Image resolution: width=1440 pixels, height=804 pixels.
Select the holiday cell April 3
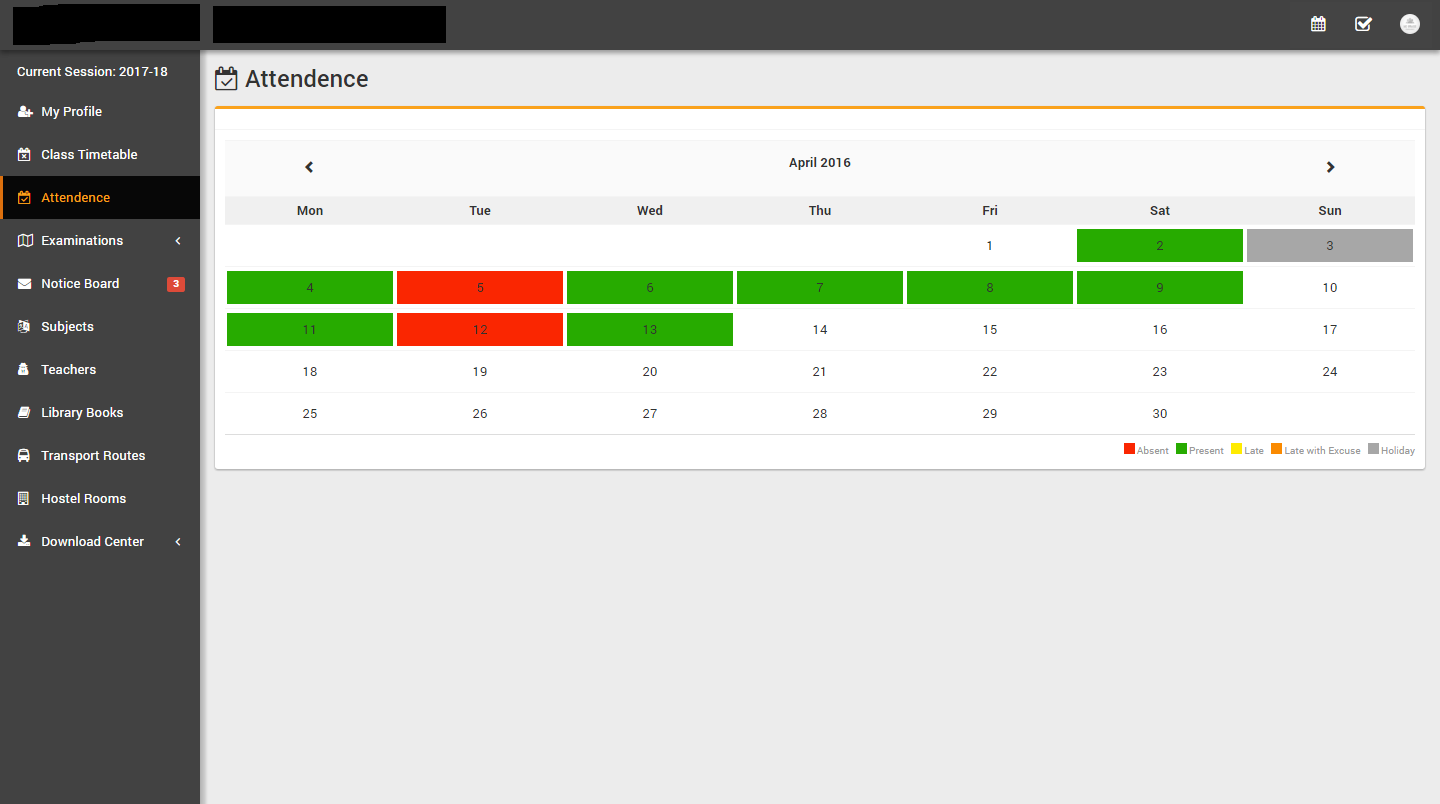point(1329,246)
